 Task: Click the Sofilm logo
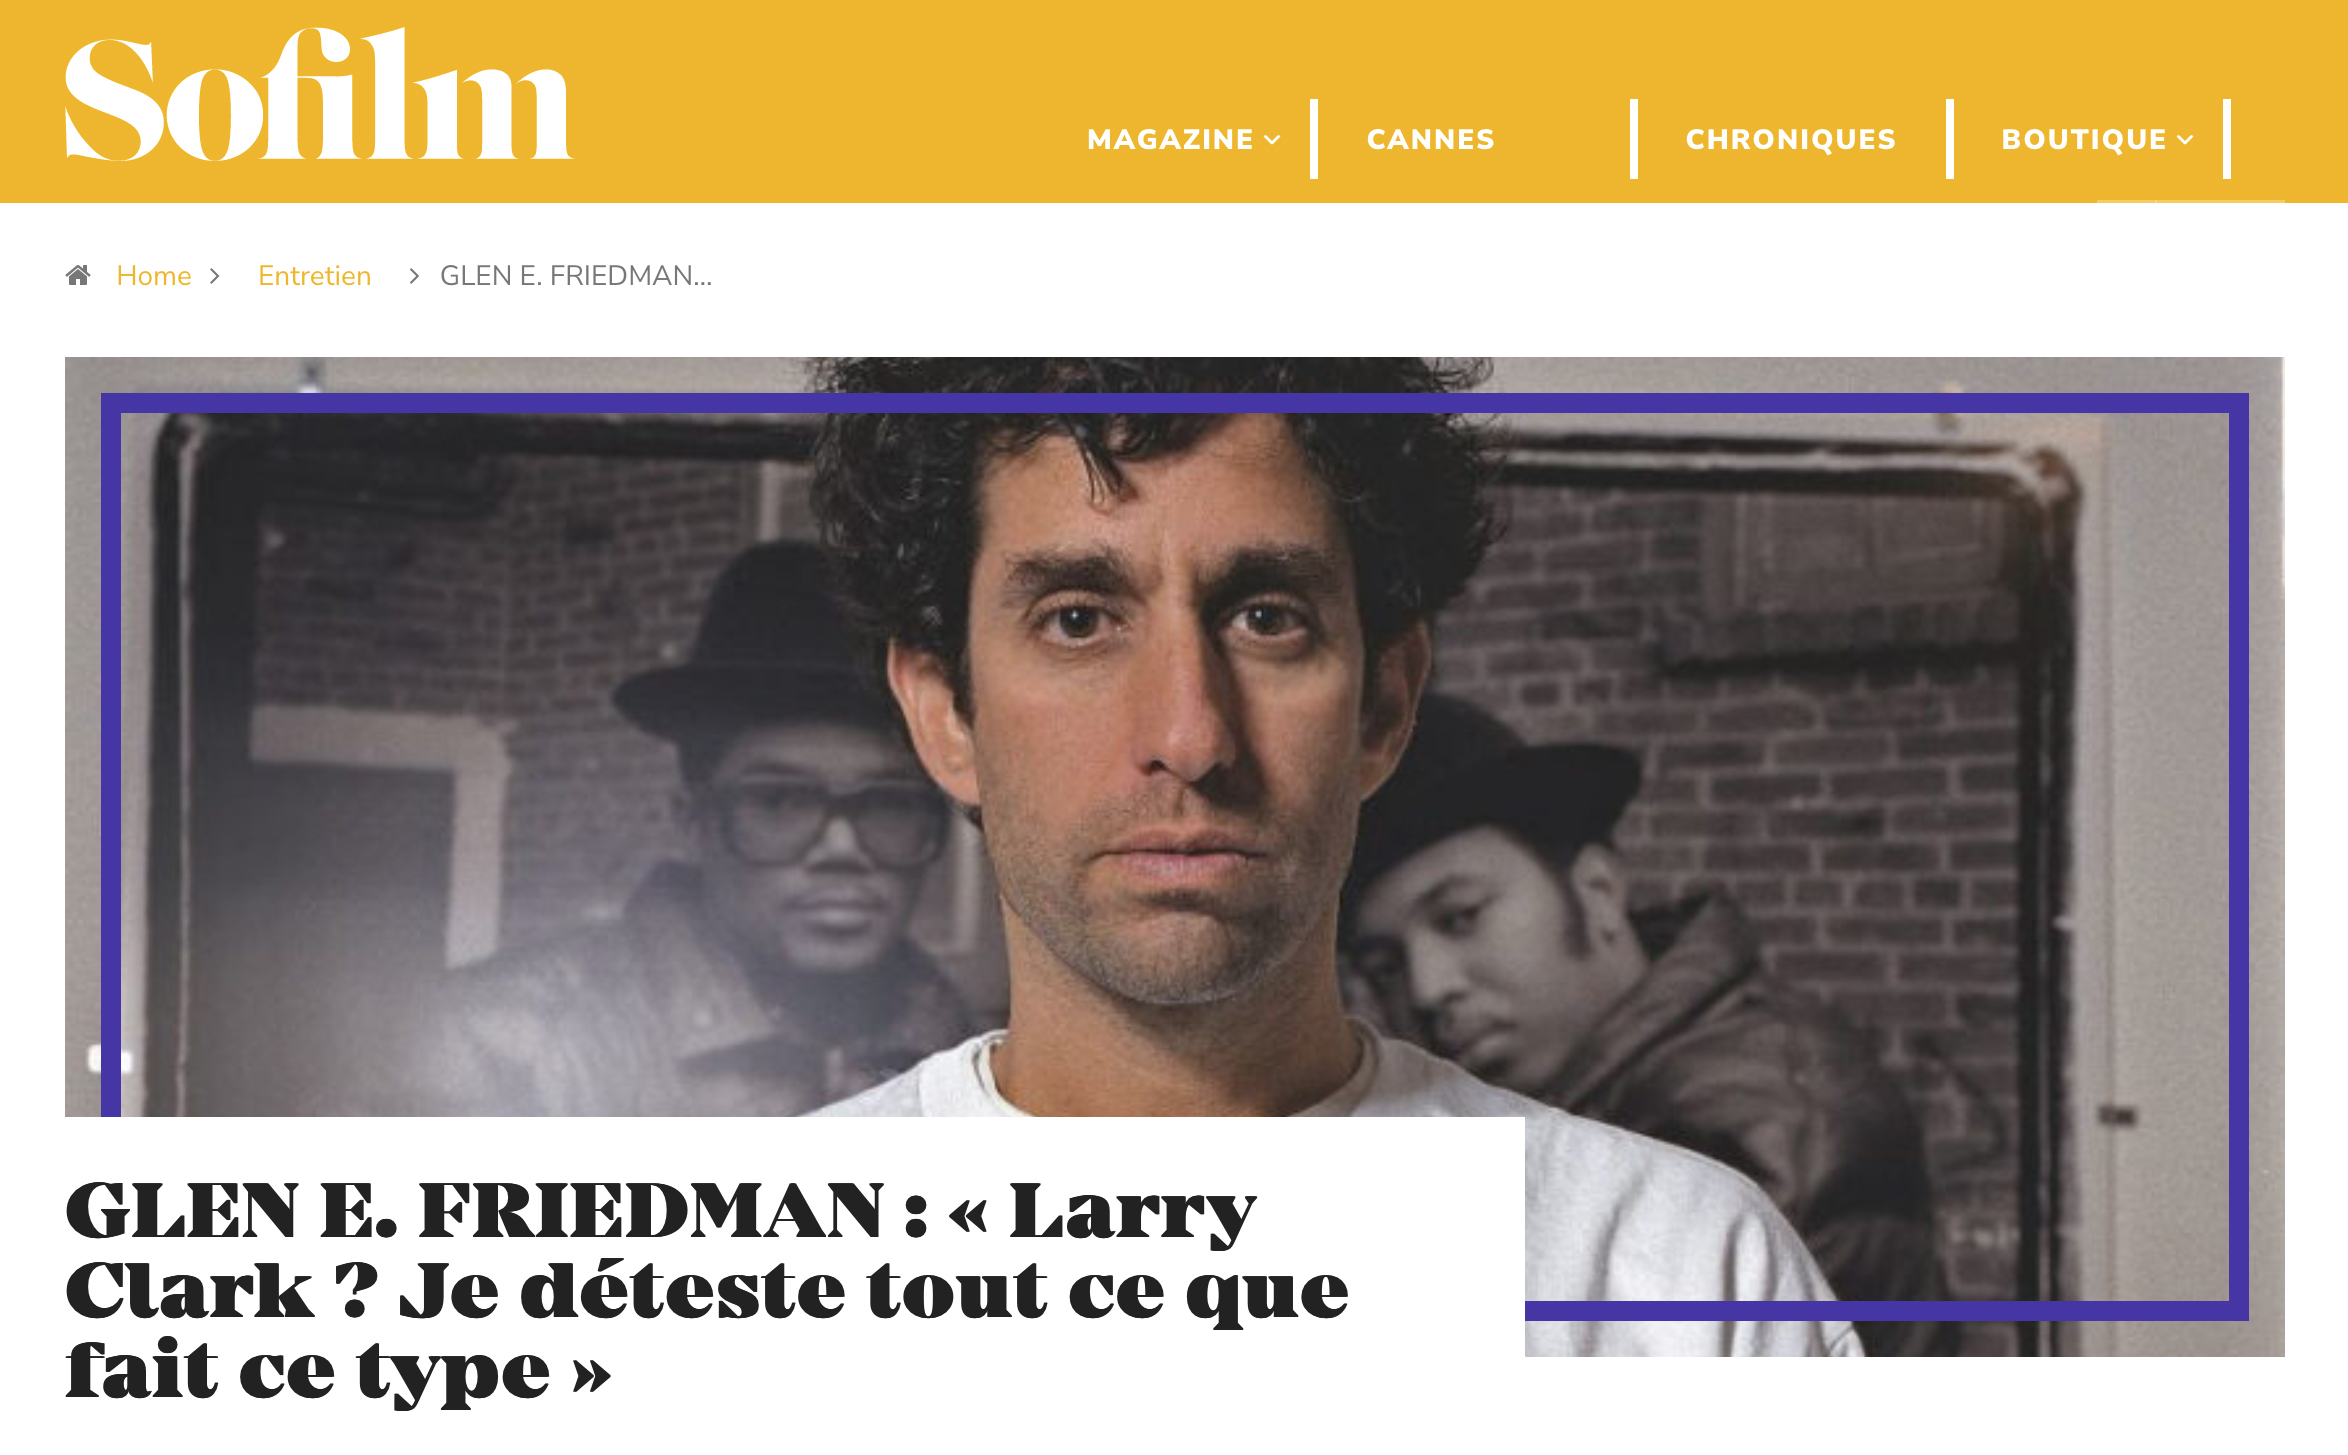point(318,94)
